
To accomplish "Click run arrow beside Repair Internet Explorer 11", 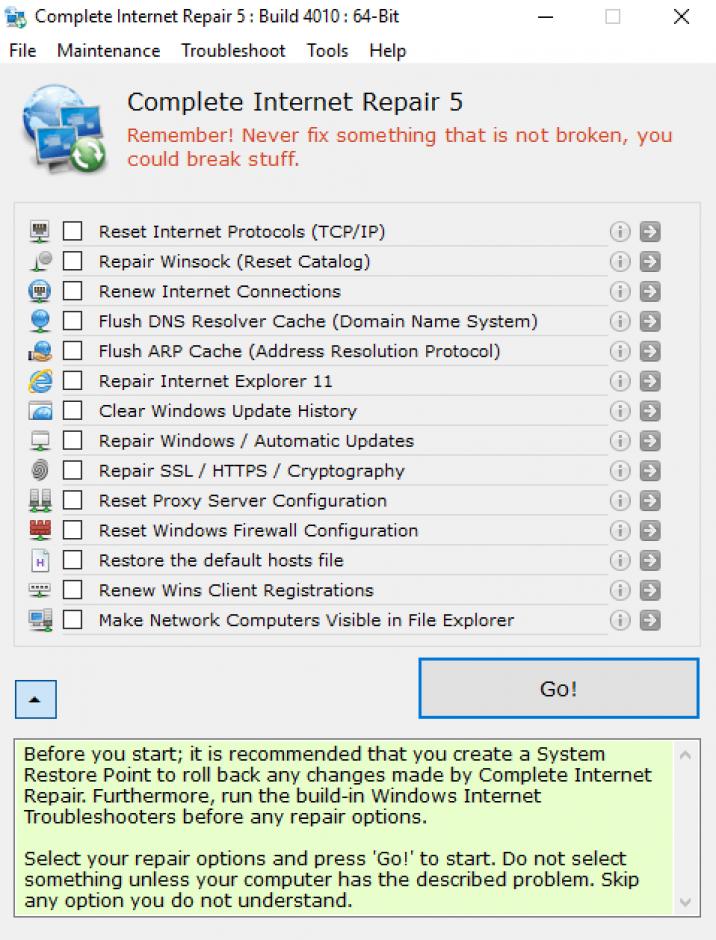I will [650, 381].
